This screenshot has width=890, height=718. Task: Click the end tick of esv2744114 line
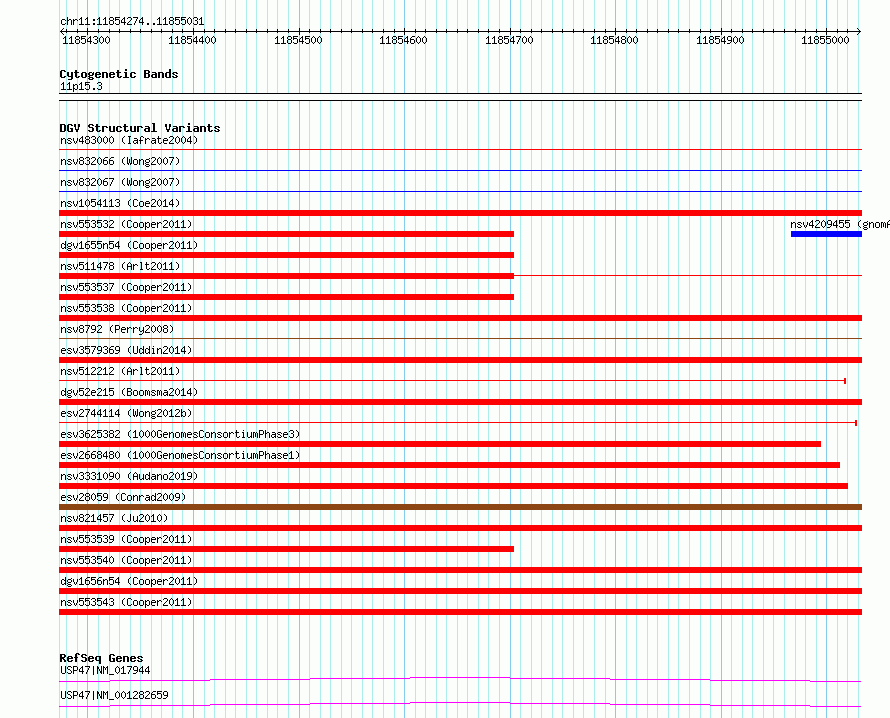pyautogui.click(x=856, y=423)
